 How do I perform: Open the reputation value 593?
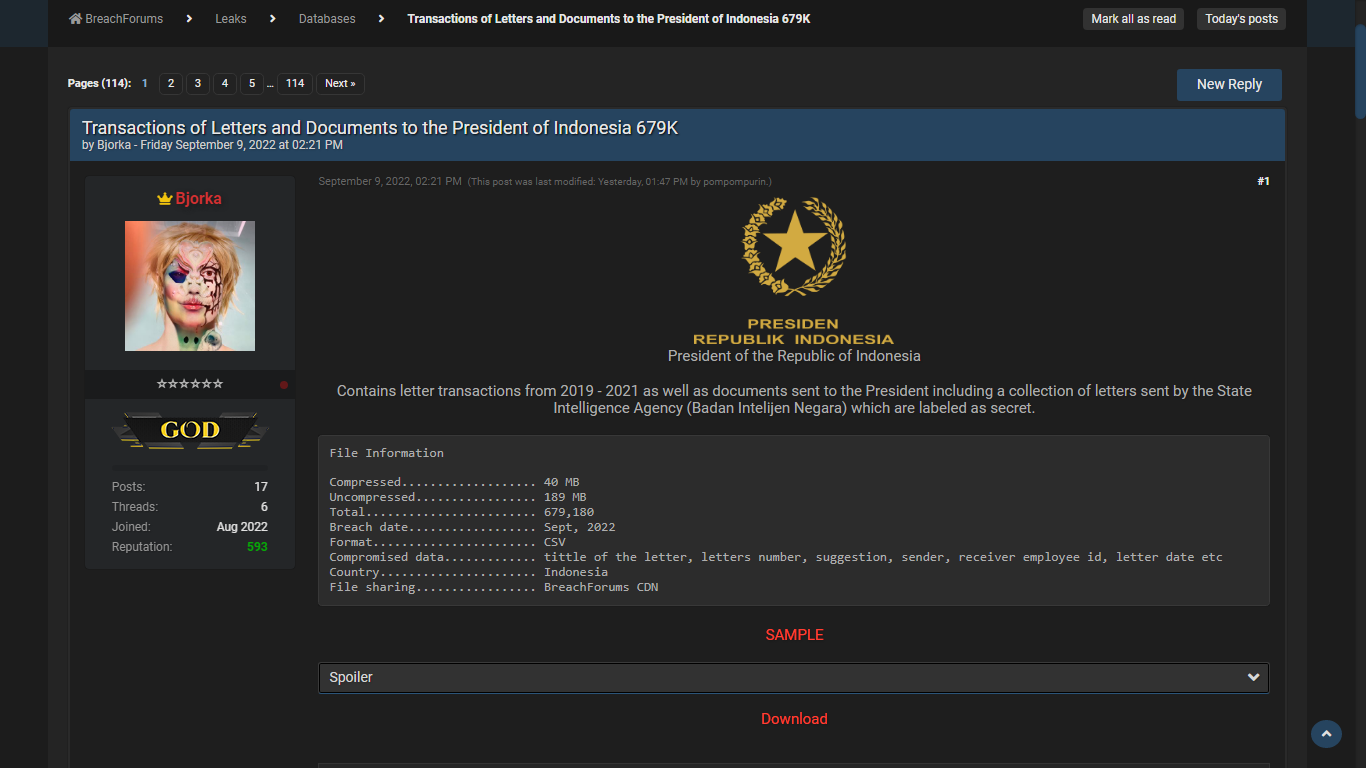257,547
